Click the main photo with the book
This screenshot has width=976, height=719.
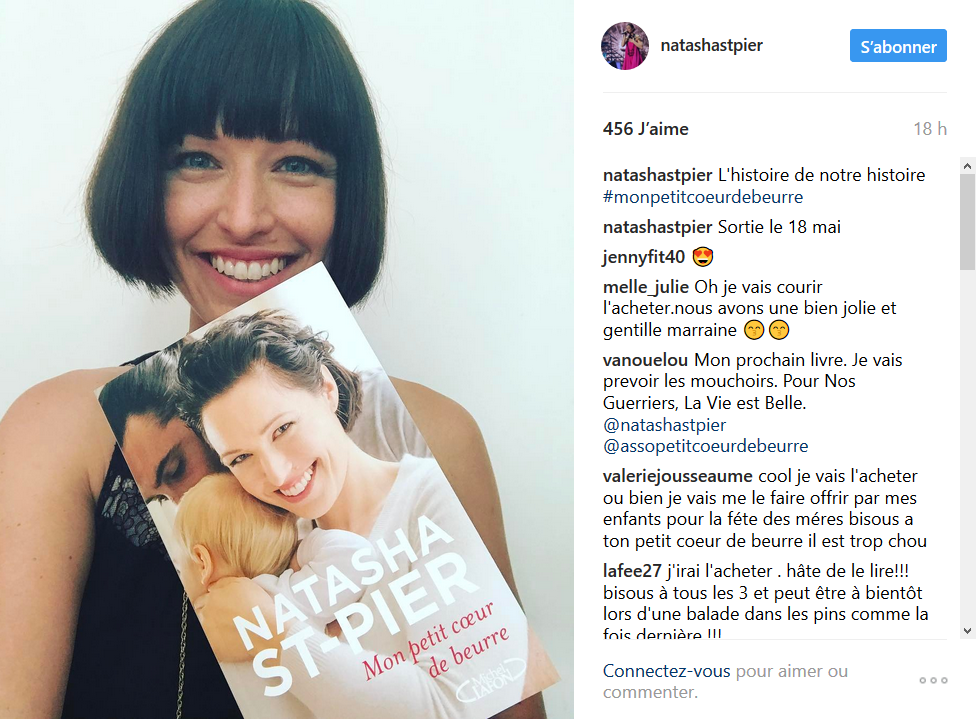coord(287,360)
